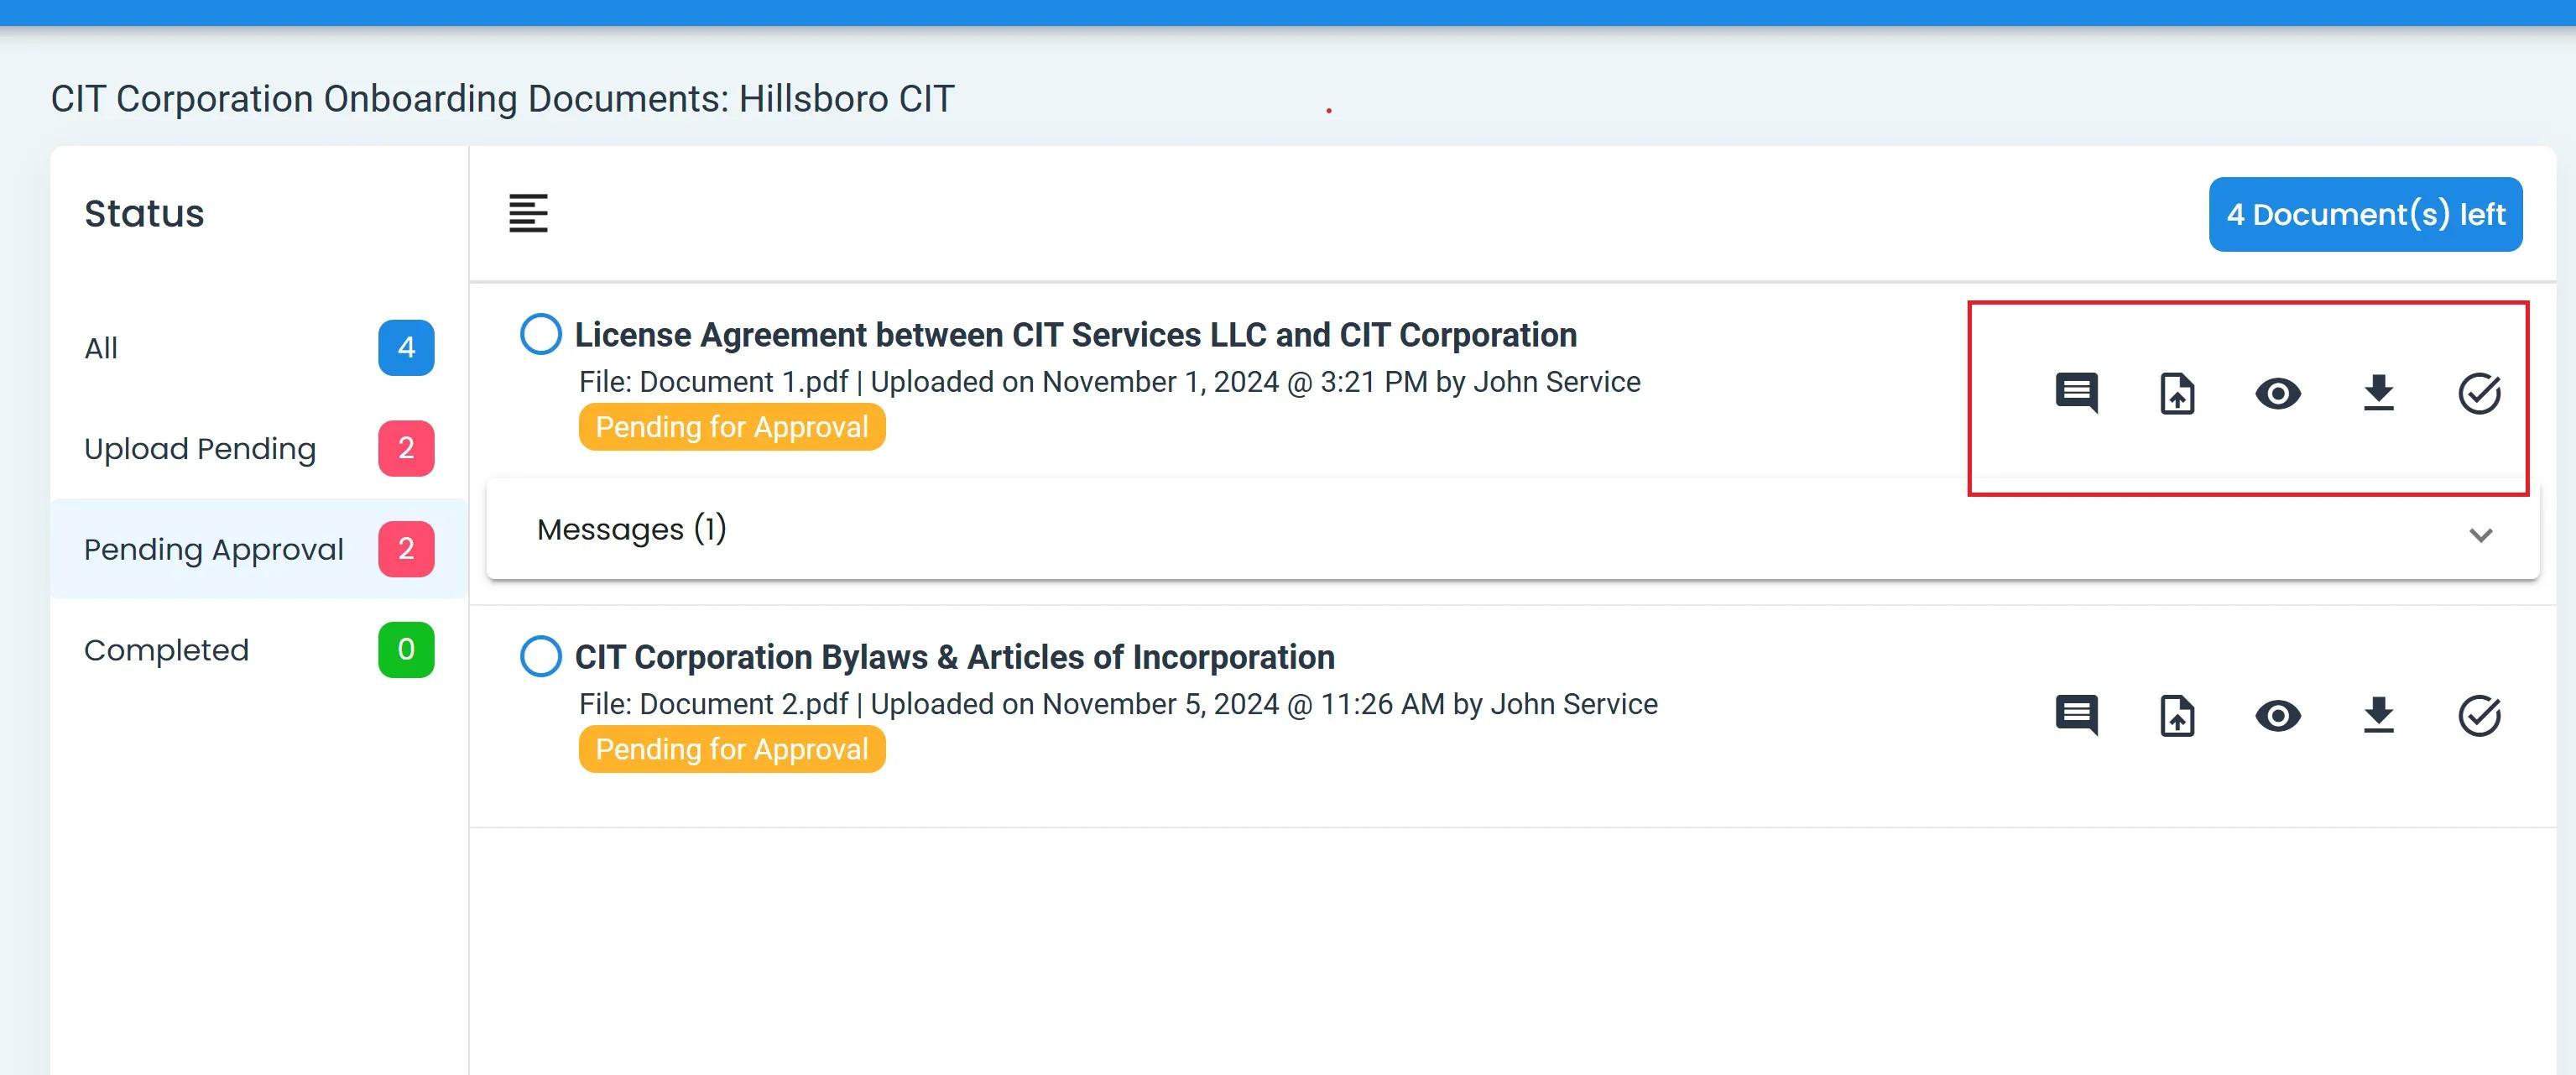Click the 4 Document(s) left button

pyautogui.click(x=2365, y=214)
